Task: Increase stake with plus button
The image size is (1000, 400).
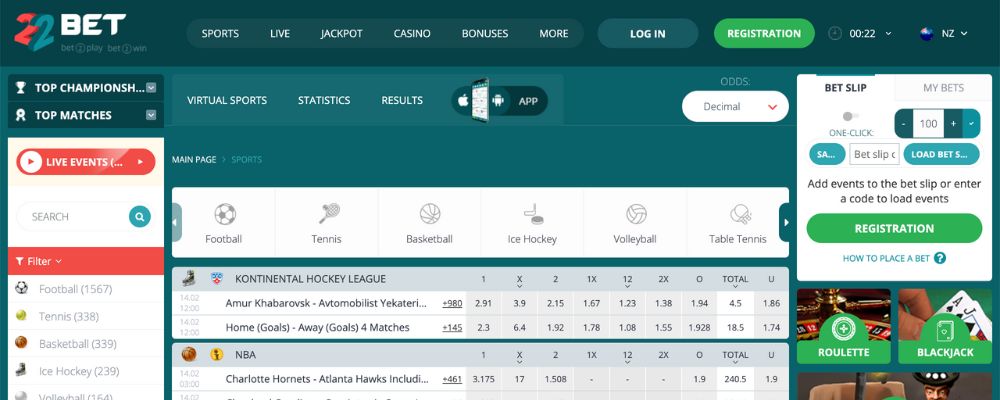Action: [x=953, y=124]
